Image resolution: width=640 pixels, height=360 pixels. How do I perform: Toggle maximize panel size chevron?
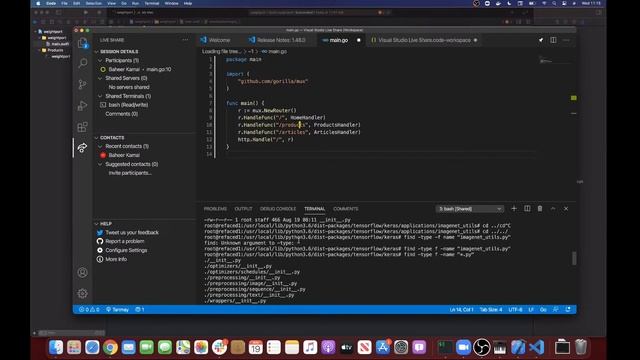coord(553,209)
